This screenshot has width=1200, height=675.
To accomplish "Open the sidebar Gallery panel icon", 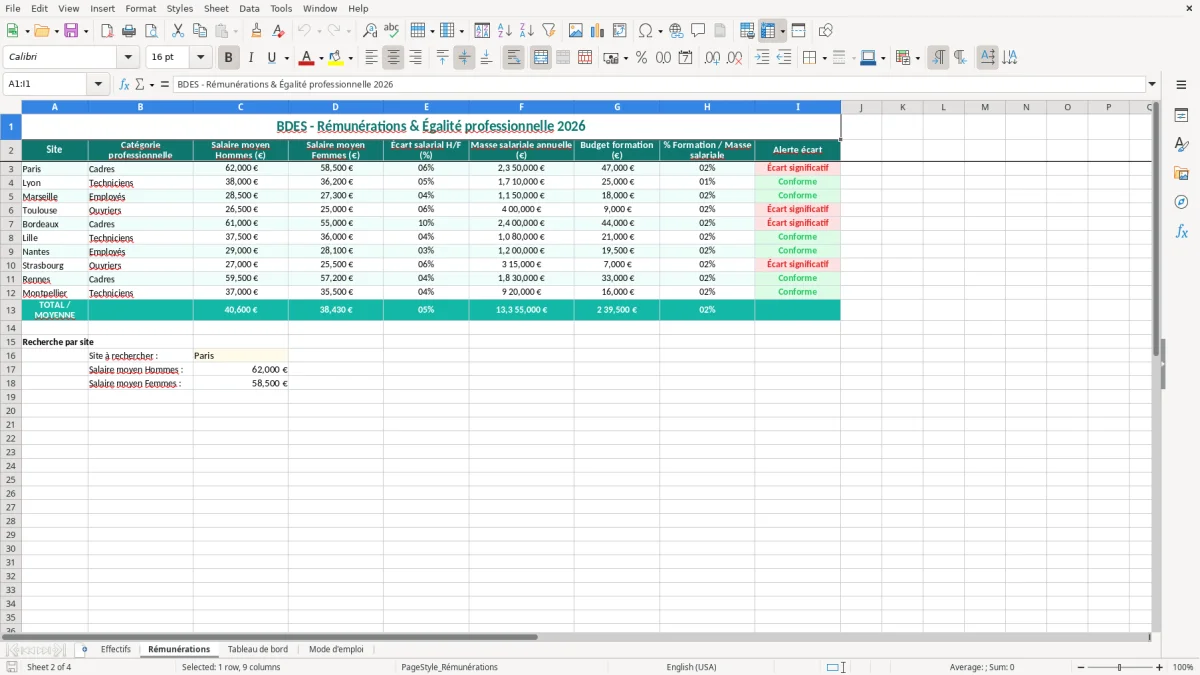I will point(1181,174).
